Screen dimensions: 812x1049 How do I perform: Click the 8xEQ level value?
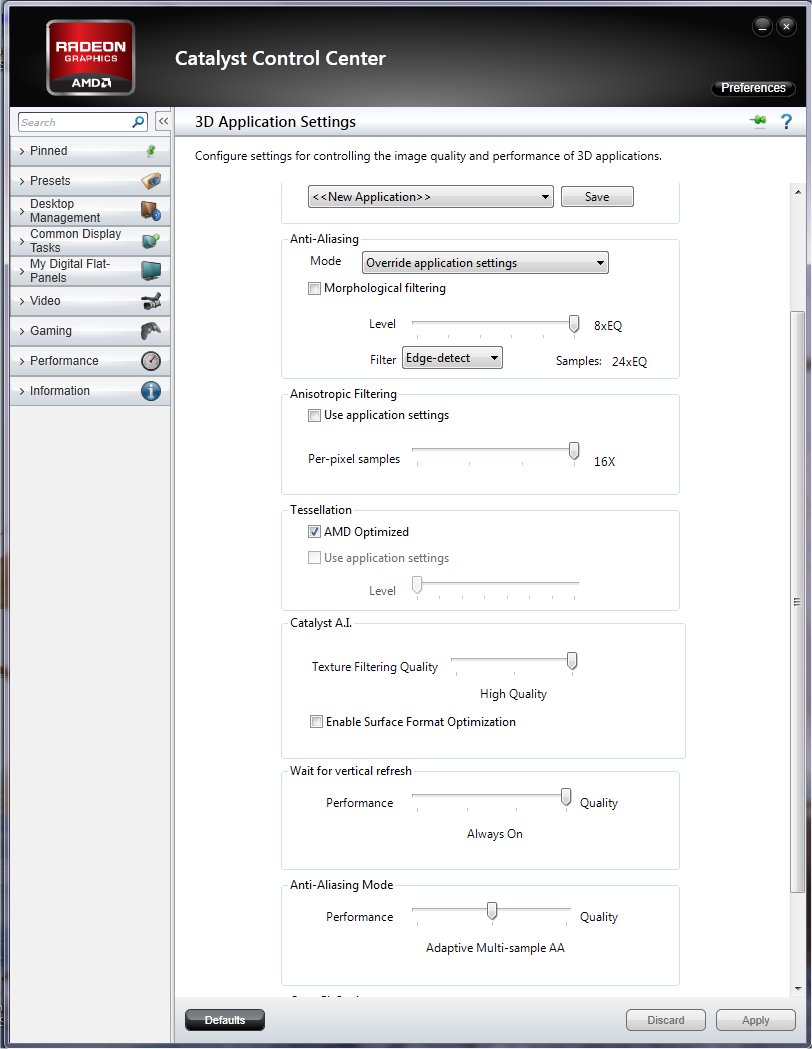(x=608, y=326)
